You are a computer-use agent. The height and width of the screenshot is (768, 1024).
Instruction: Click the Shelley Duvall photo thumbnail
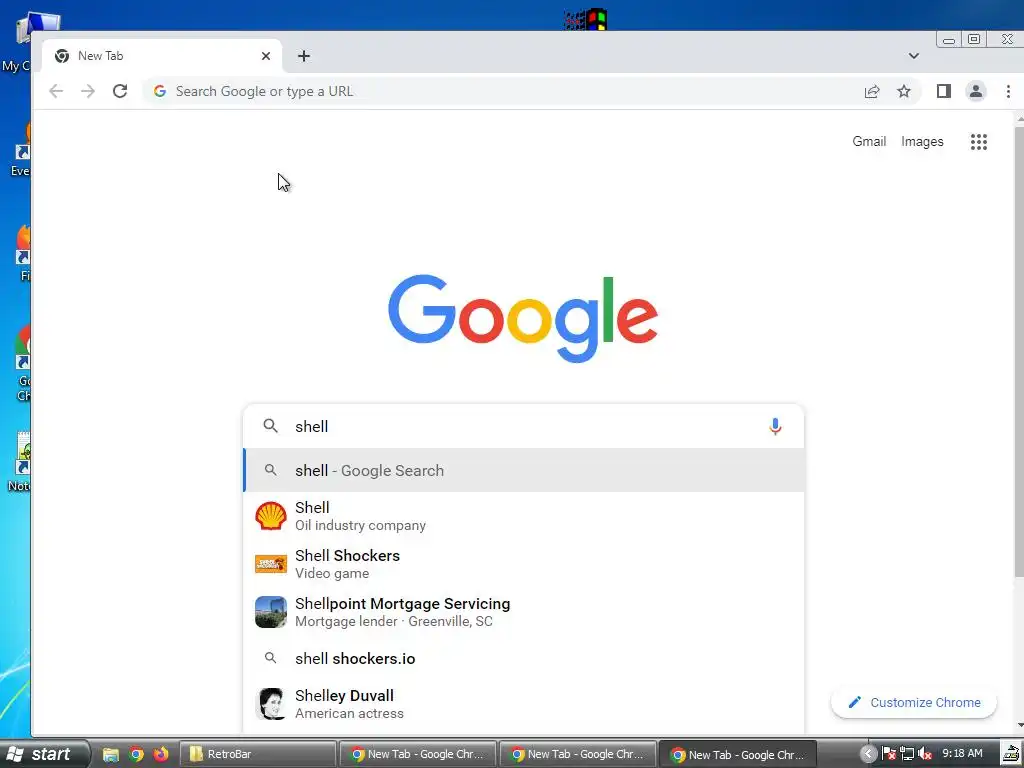click(x=271, y=704)
